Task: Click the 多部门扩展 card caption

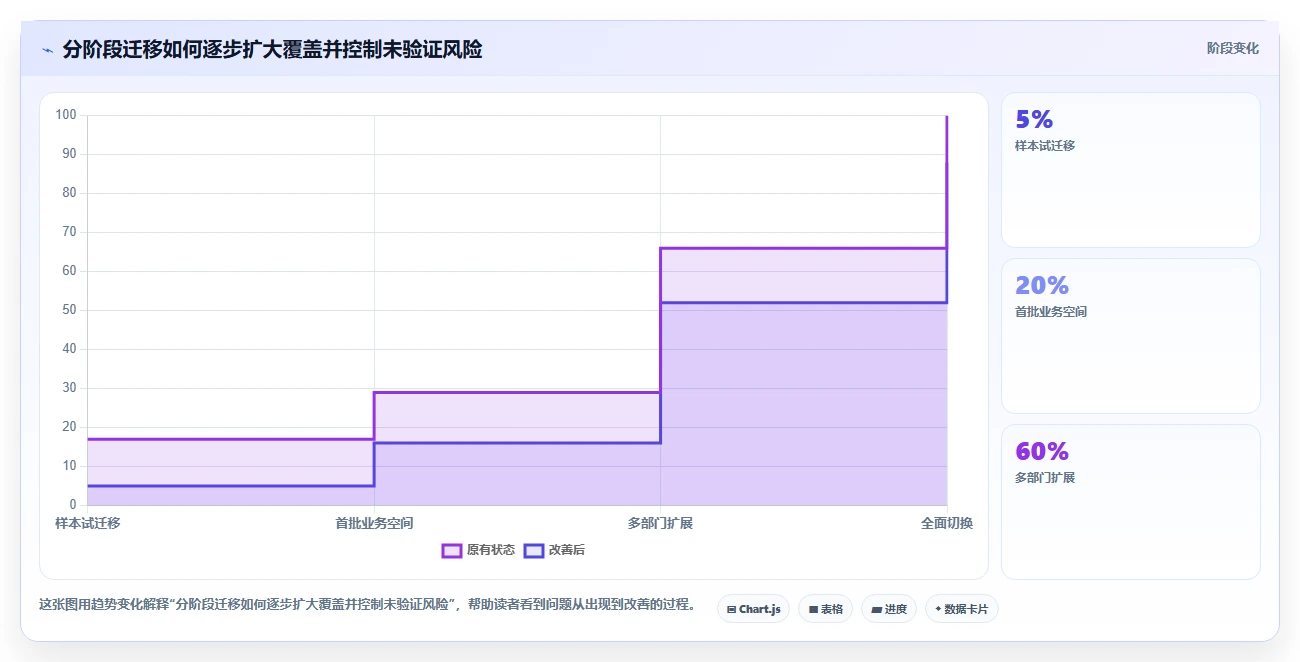Action: pyautogui.click(x=1045, y=478)
